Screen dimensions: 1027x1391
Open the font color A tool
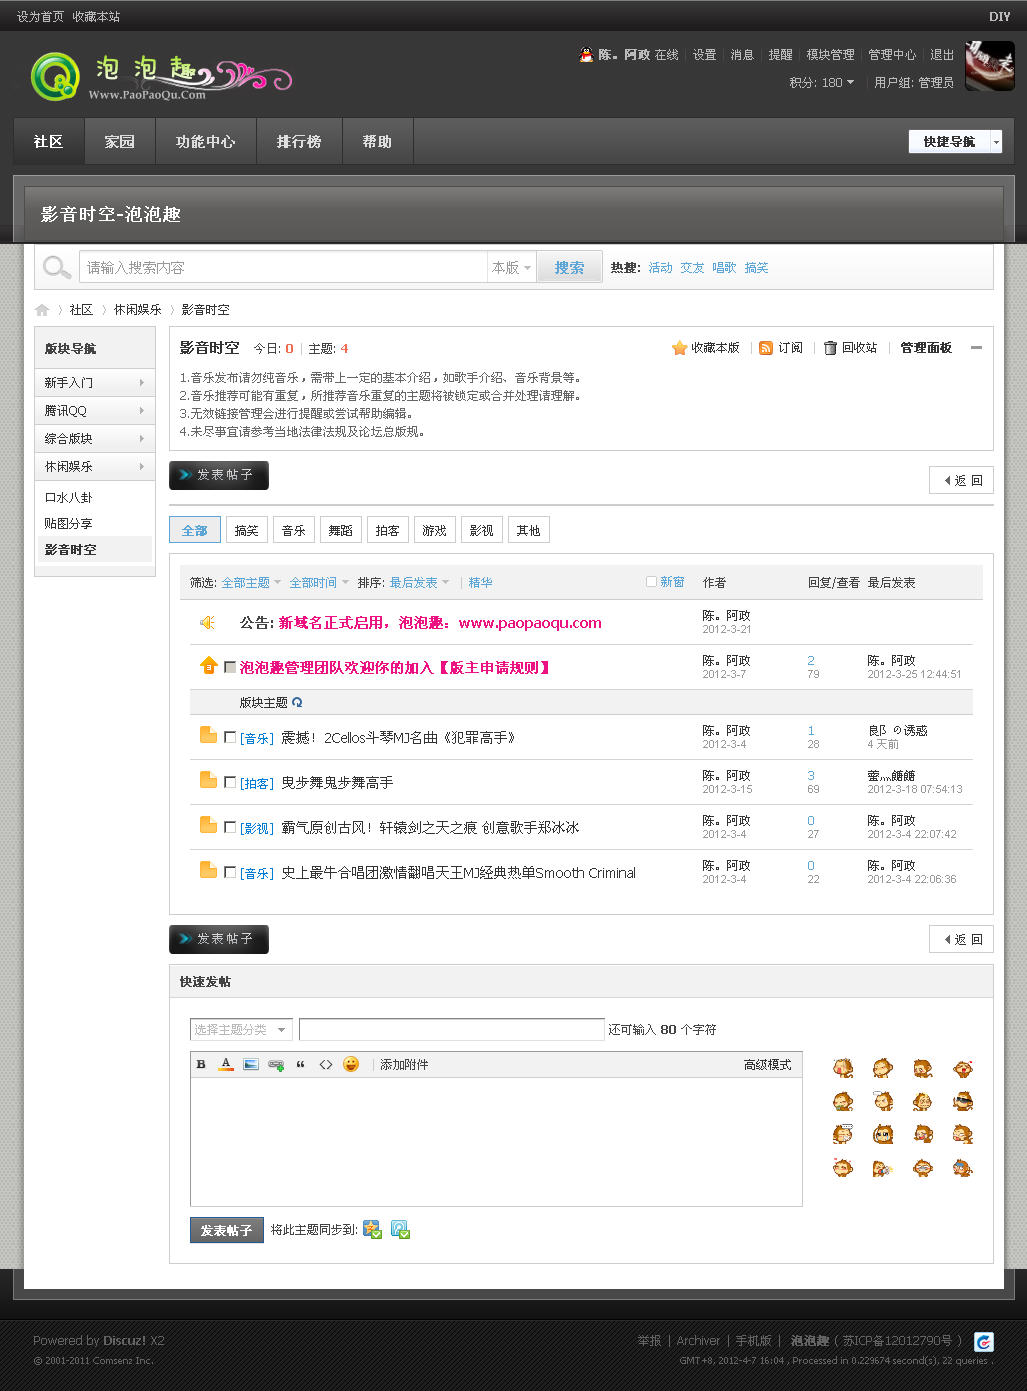point(226,1064)
